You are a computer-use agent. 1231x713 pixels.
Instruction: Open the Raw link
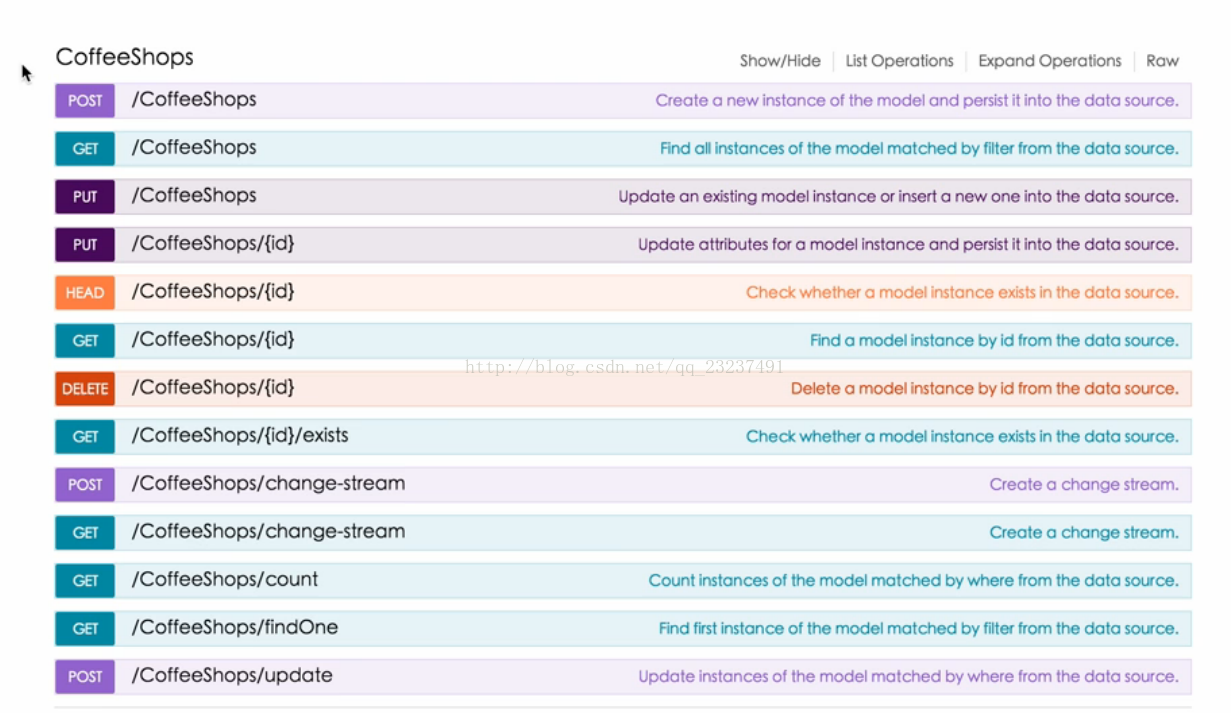pos(1162,61)
